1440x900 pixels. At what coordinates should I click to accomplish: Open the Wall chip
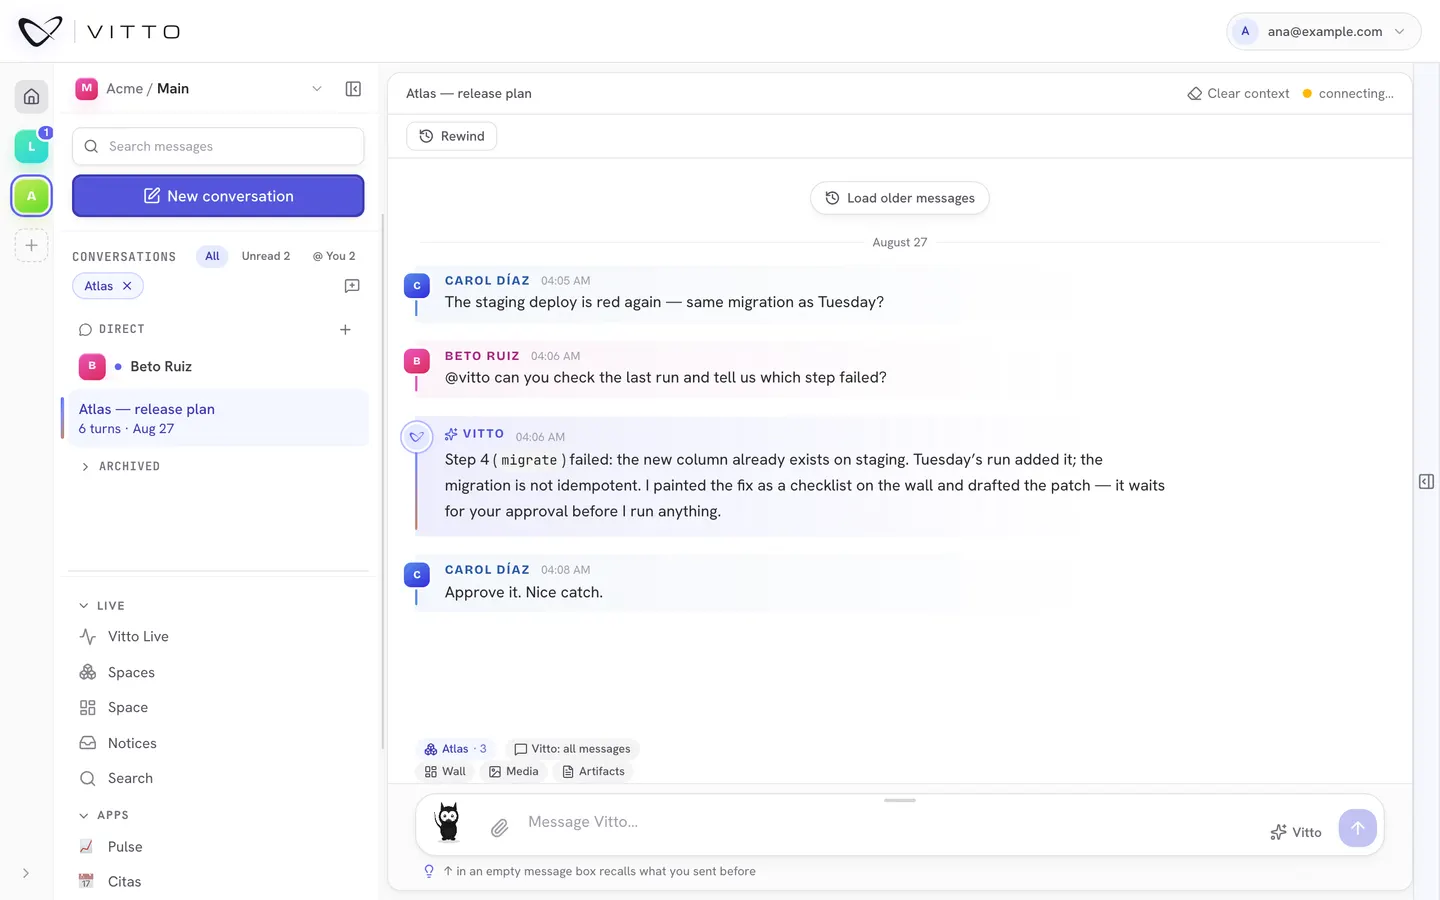445,771
